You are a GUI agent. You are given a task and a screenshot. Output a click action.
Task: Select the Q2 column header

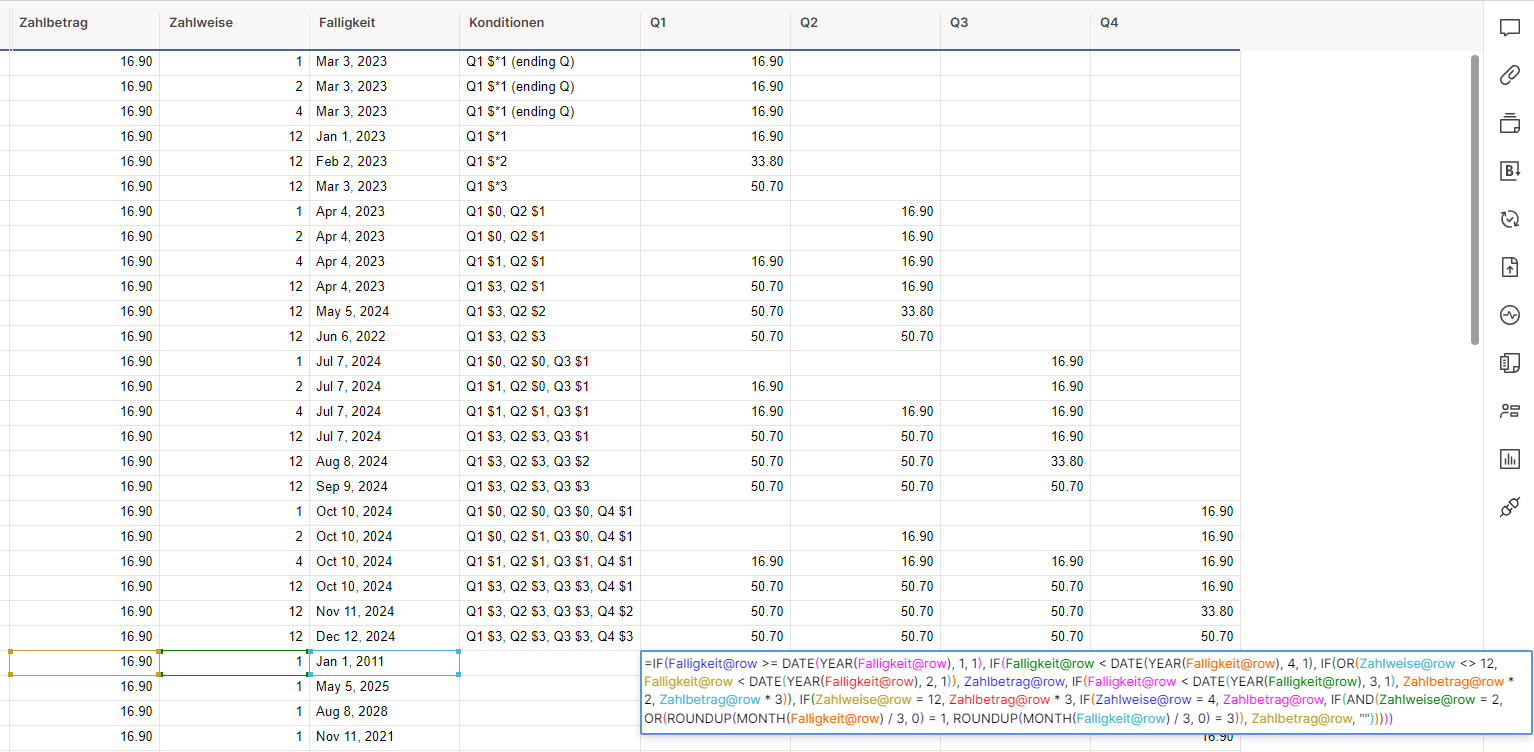(865, 23)
